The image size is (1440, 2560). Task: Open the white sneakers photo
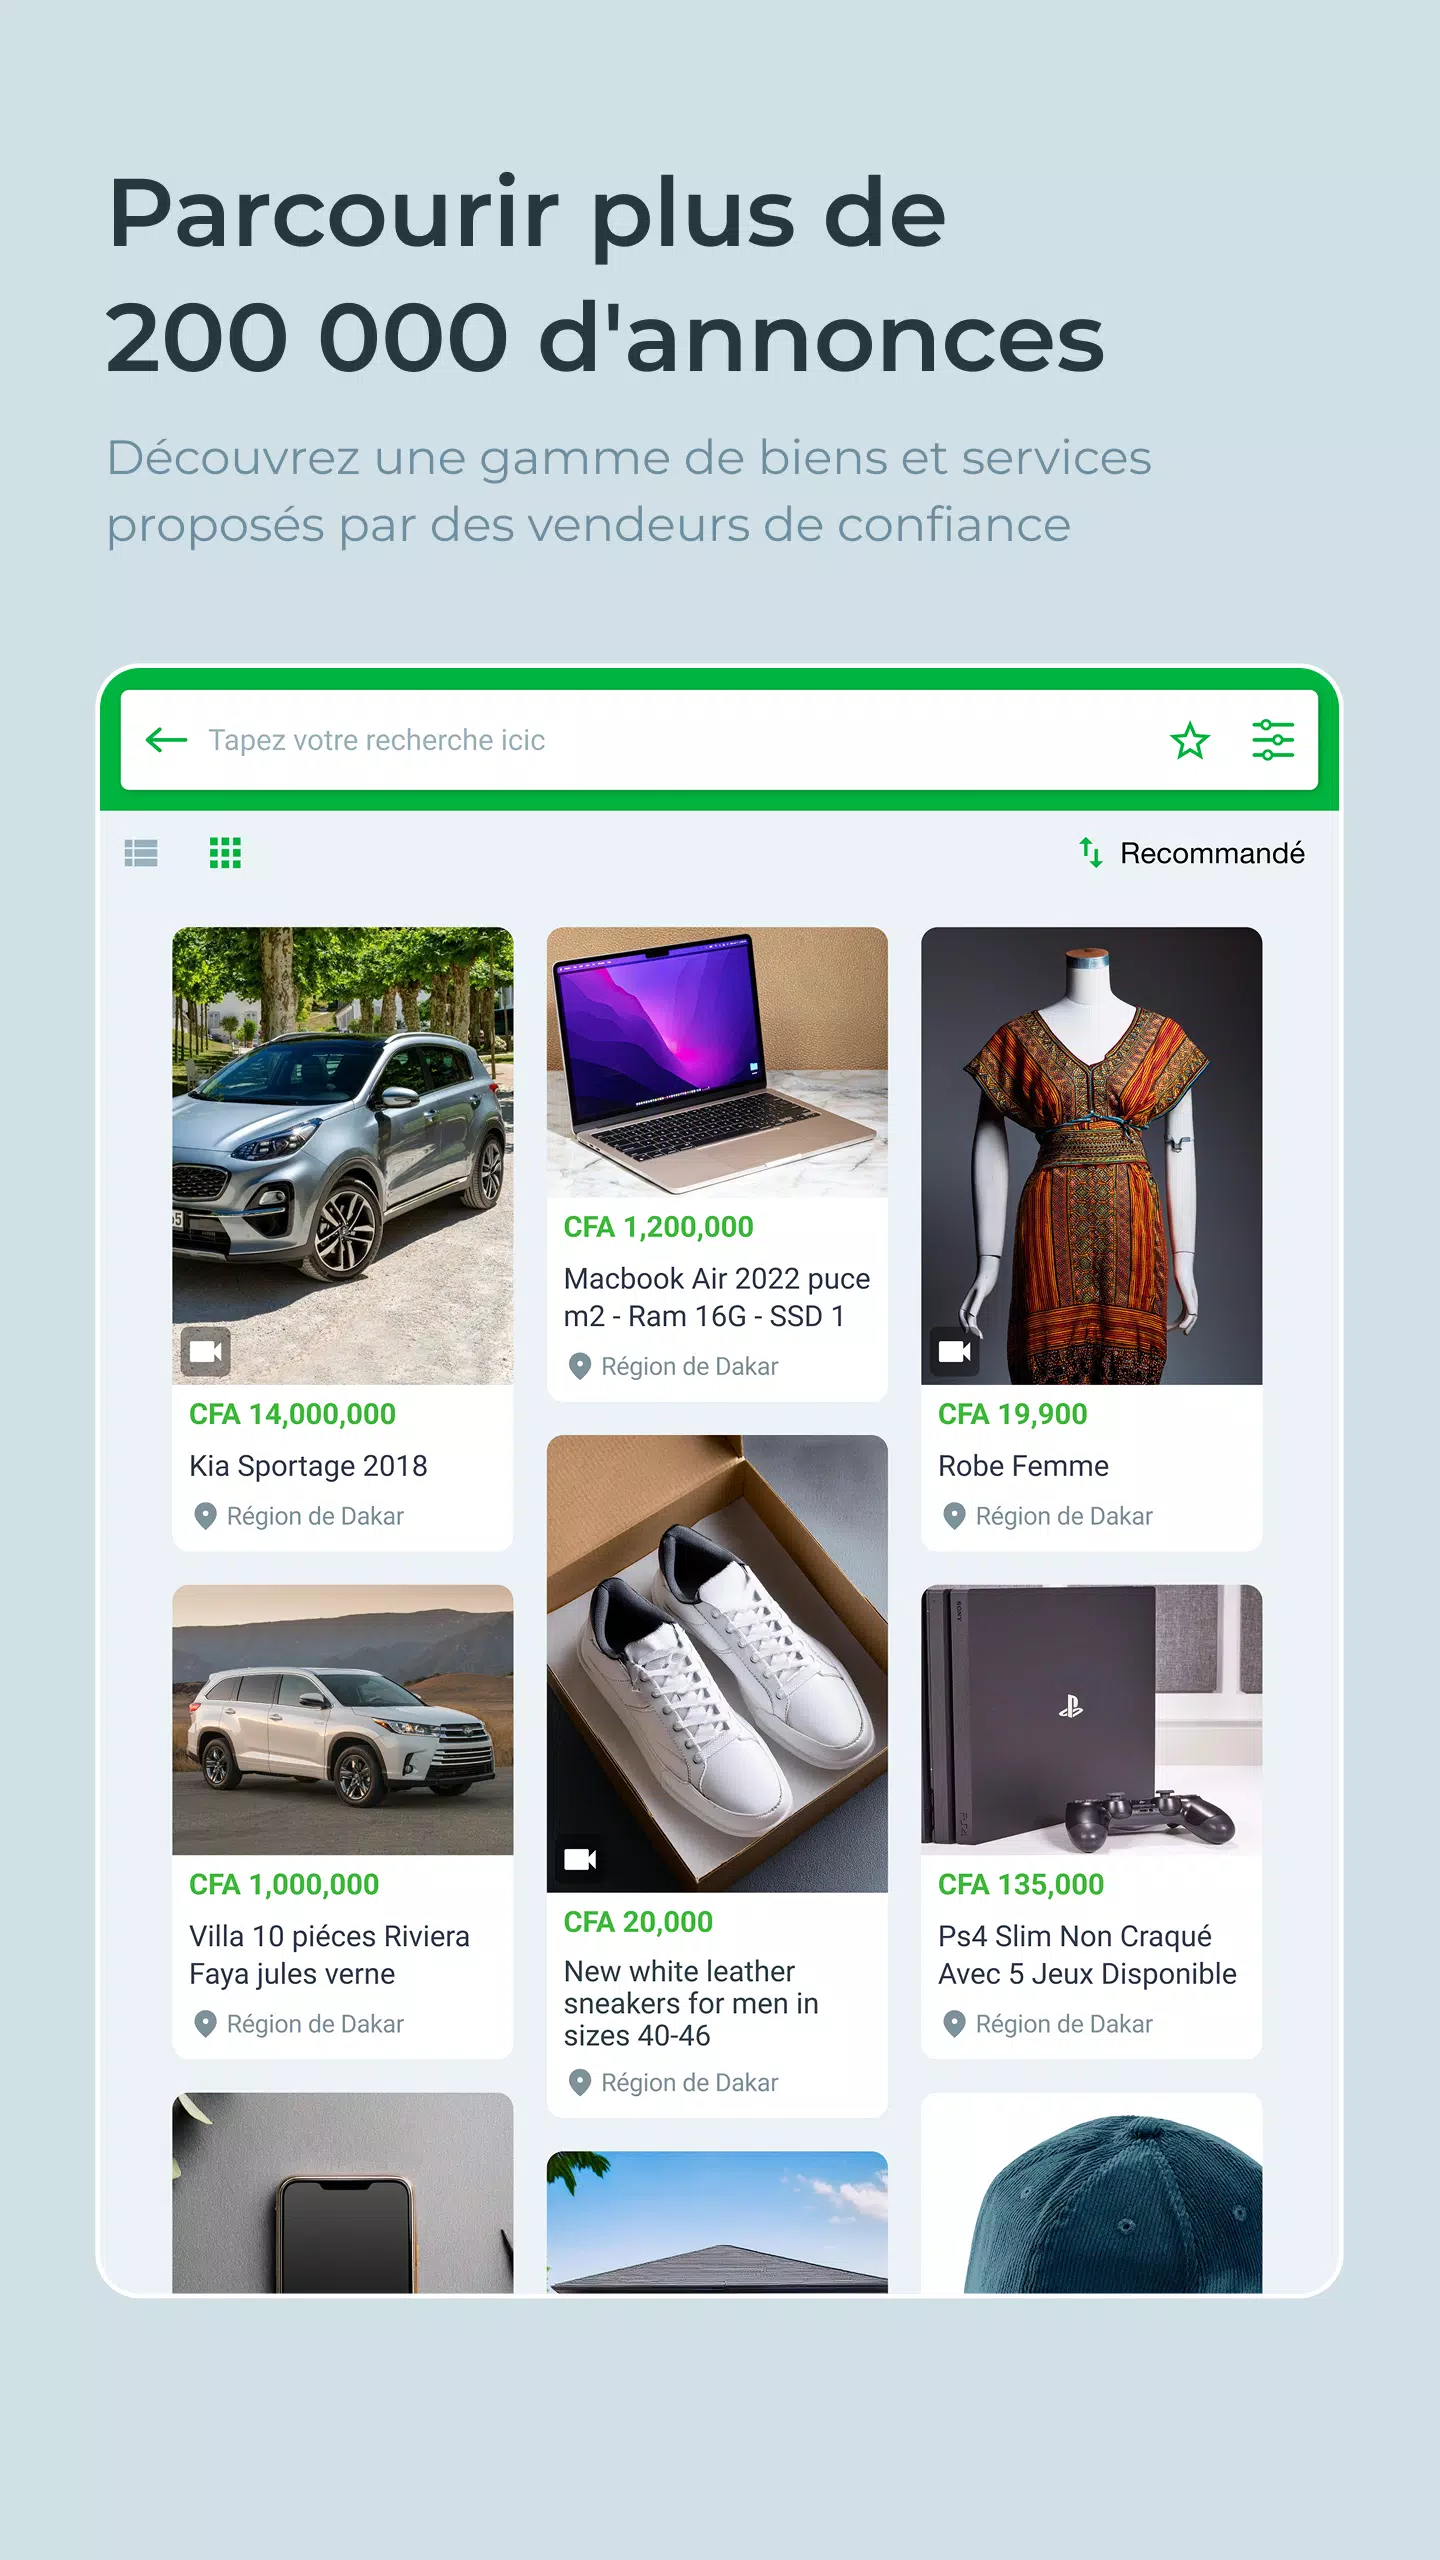tap(717, 1663)
